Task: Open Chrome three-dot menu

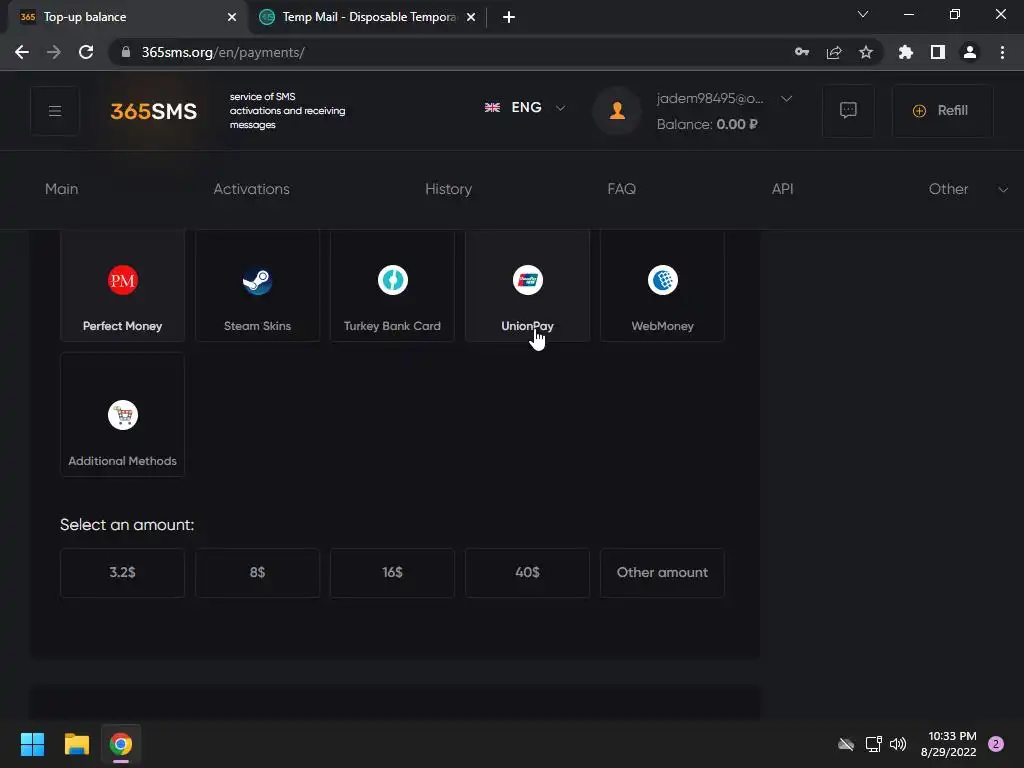Action: point(1002,52)
